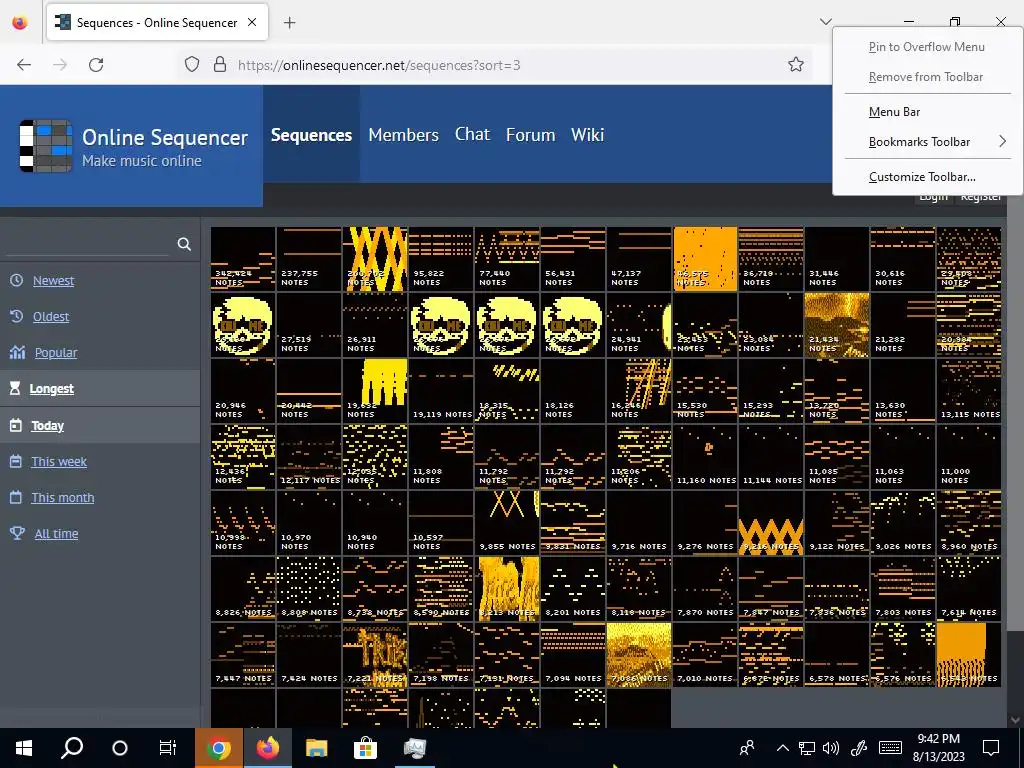1024x768 pixels.
Task: Choose Bookmarks Toolbar in the context menu
Action: point(919,142)
